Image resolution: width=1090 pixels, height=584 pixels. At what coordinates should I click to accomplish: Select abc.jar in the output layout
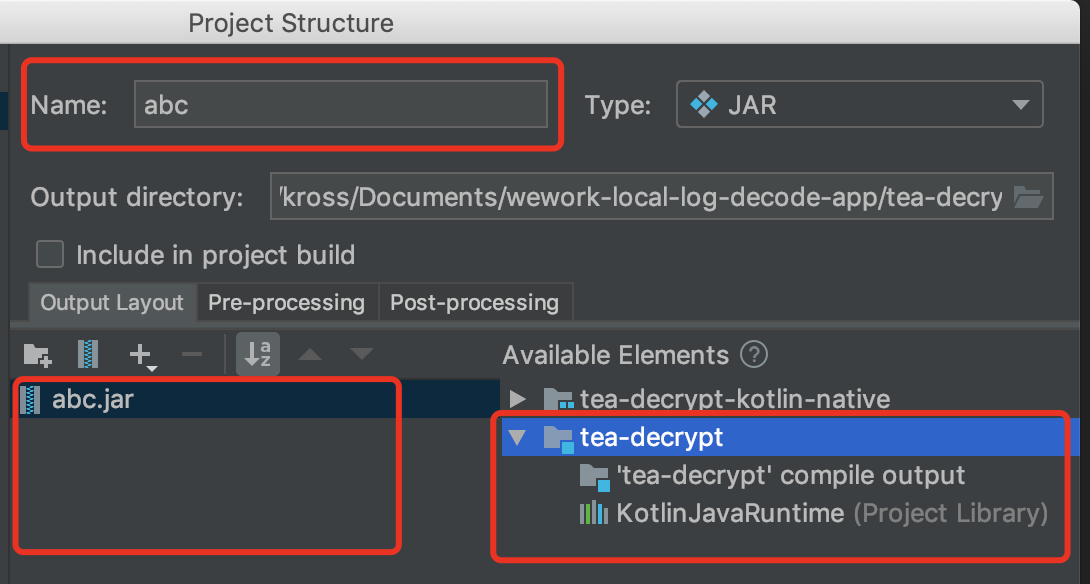click(92, 400)
